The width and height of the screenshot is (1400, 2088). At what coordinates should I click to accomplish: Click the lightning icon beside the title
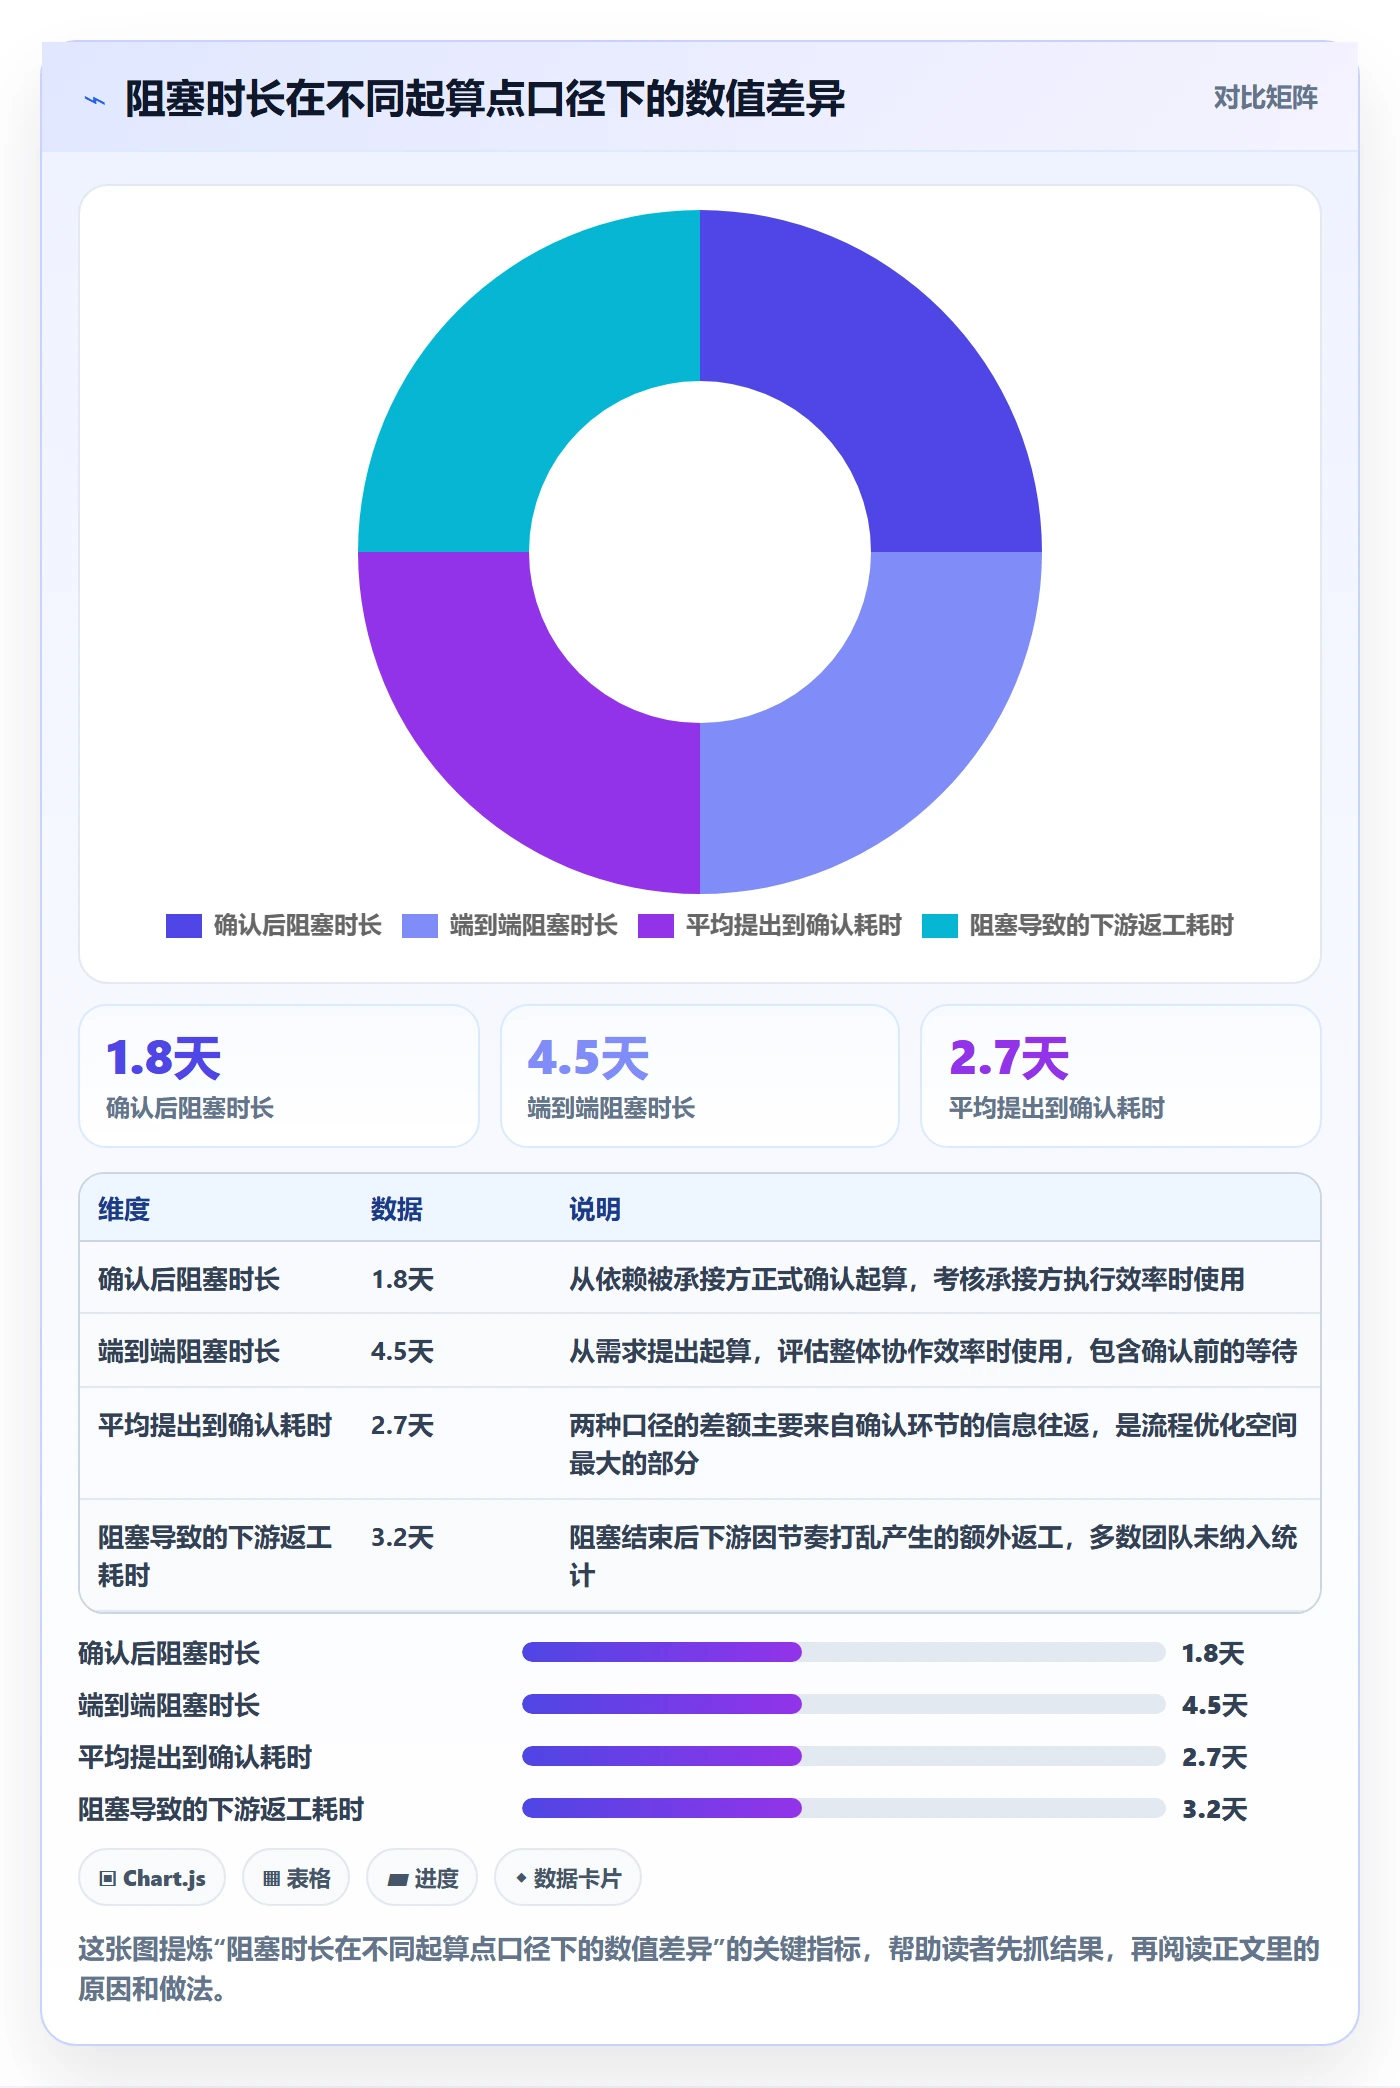point(95,100)
